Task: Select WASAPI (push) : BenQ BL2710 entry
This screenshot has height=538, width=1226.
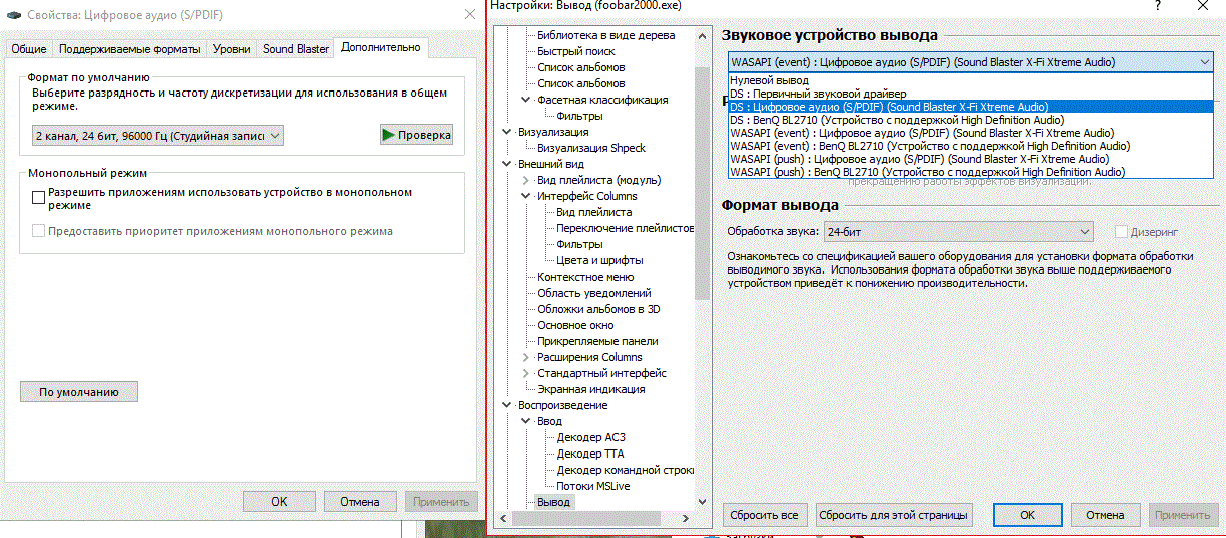Action: pos(970,172)
